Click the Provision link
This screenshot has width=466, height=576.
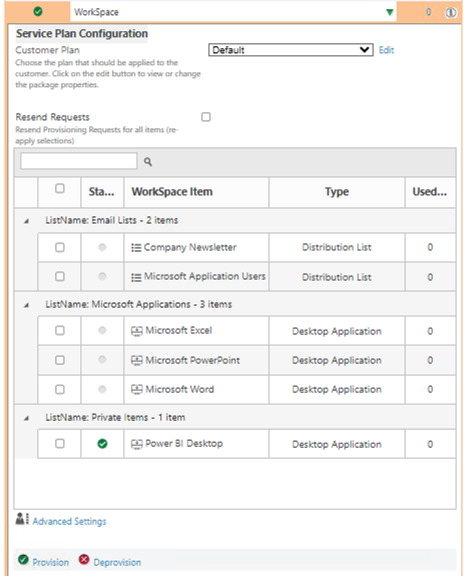(51, 562)
